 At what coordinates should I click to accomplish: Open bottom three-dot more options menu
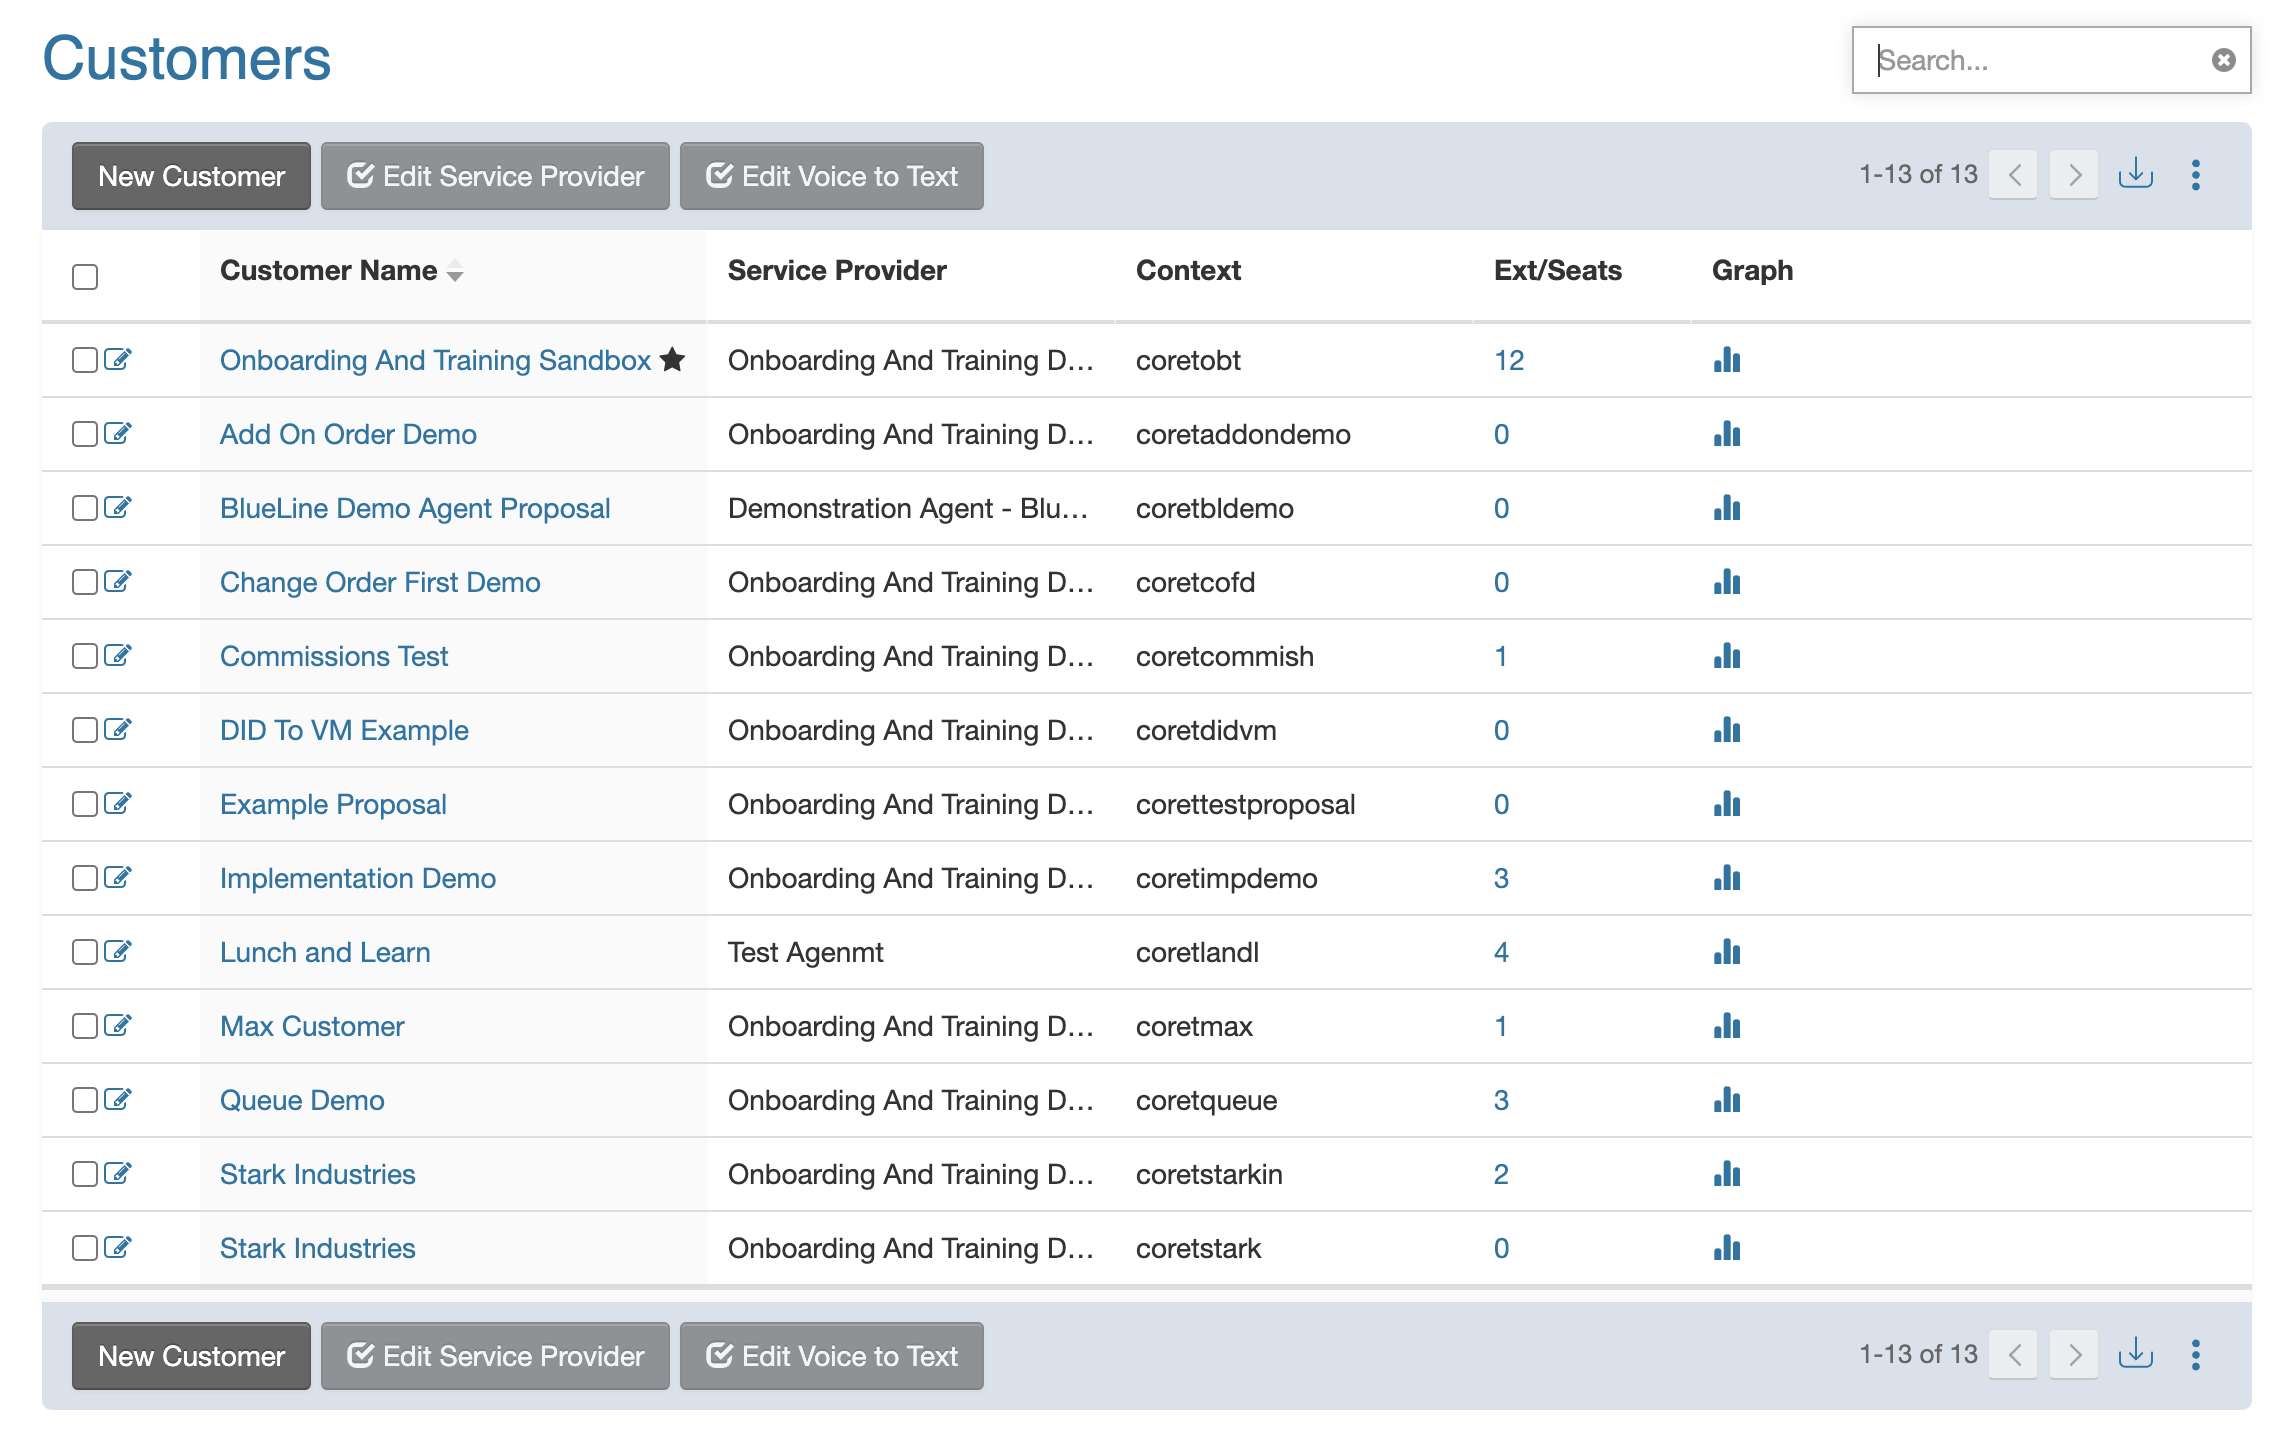(x=2195, y=1355)
